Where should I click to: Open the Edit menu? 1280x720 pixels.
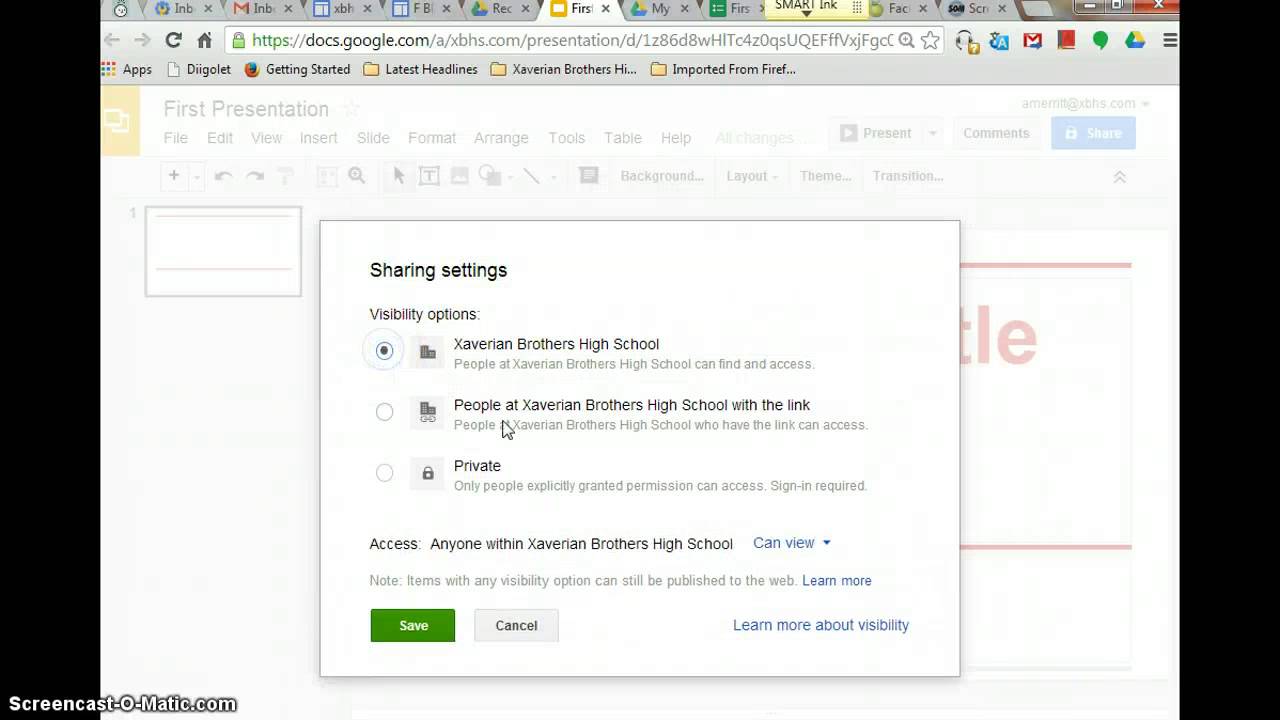click(220, 138)
